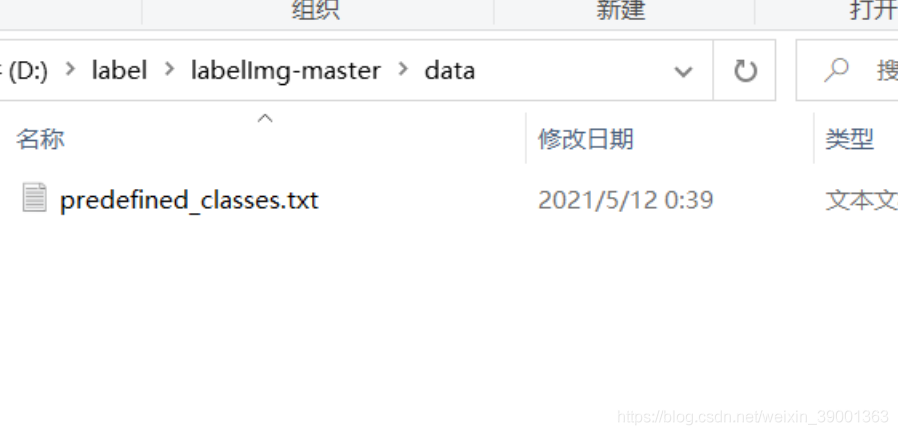898x435 pixels.
Task: Click the 新建 ribbon group label
Action: [x=621, y=10]
